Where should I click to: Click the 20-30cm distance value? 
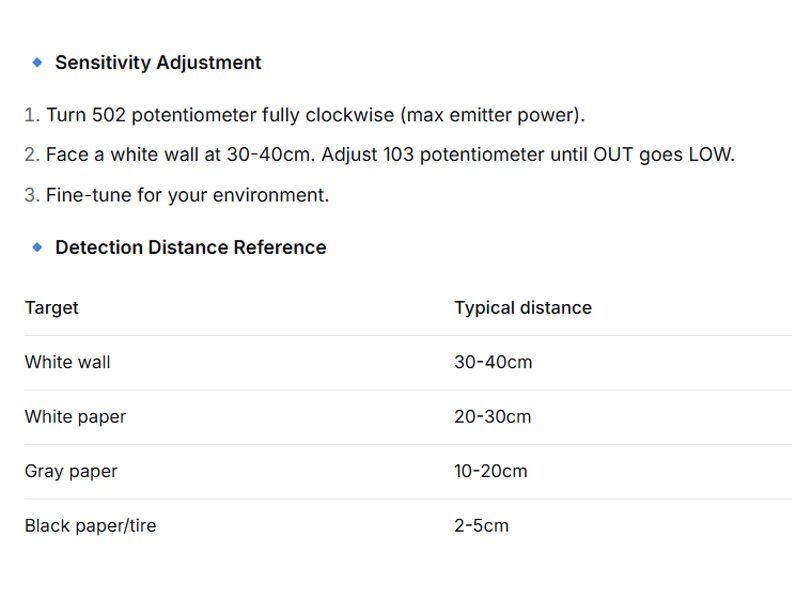[x=492, y=417]
